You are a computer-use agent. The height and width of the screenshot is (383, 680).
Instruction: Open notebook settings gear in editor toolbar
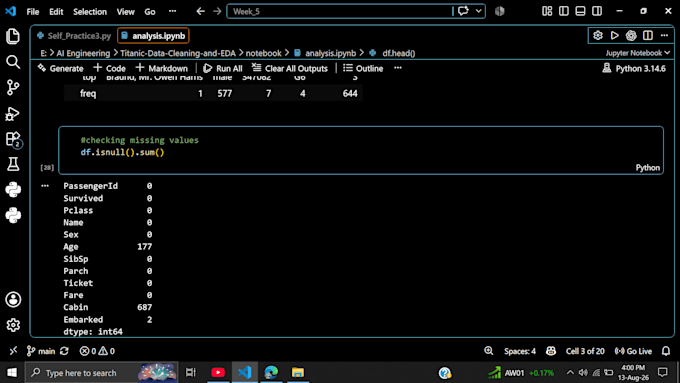(x=598, y=36)
